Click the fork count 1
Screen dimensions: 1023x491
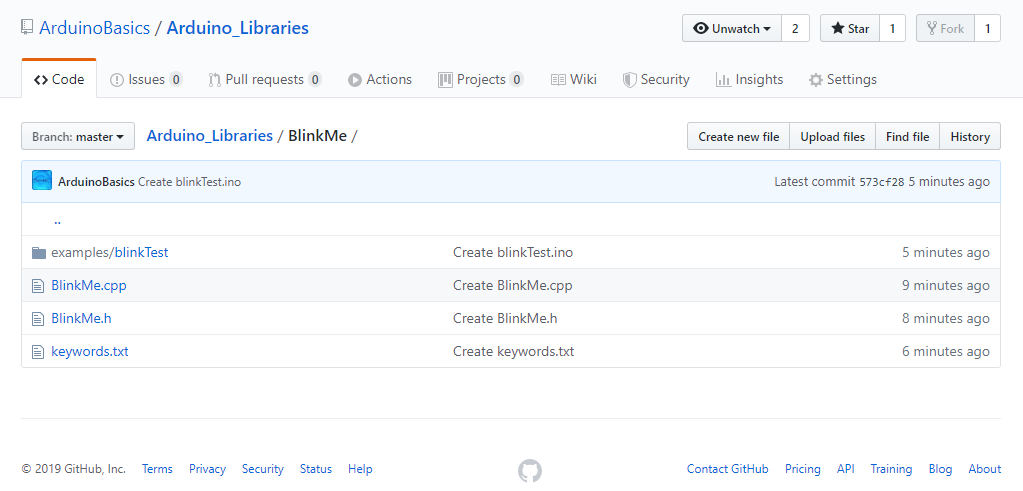coord(988,28)
